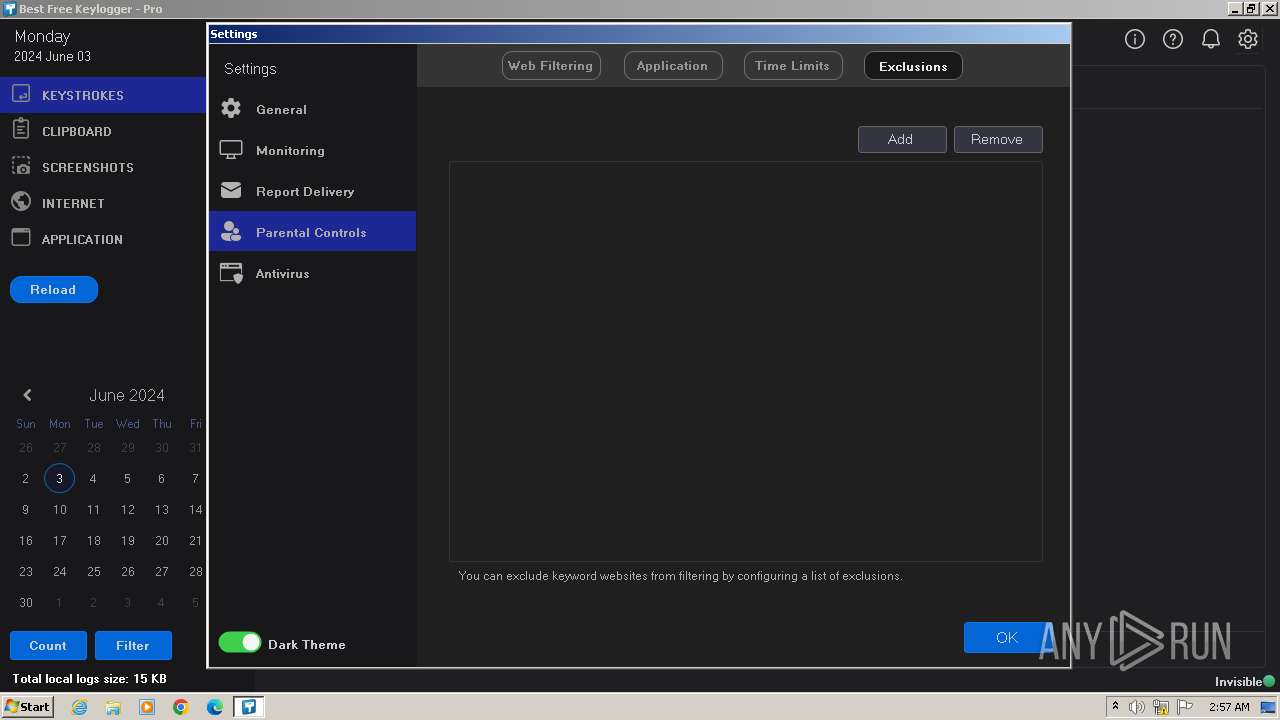Switch to the Web Filtering tab
Image resolution: width=1280 pixels, height=720 pixels.
tap(550, 66)
